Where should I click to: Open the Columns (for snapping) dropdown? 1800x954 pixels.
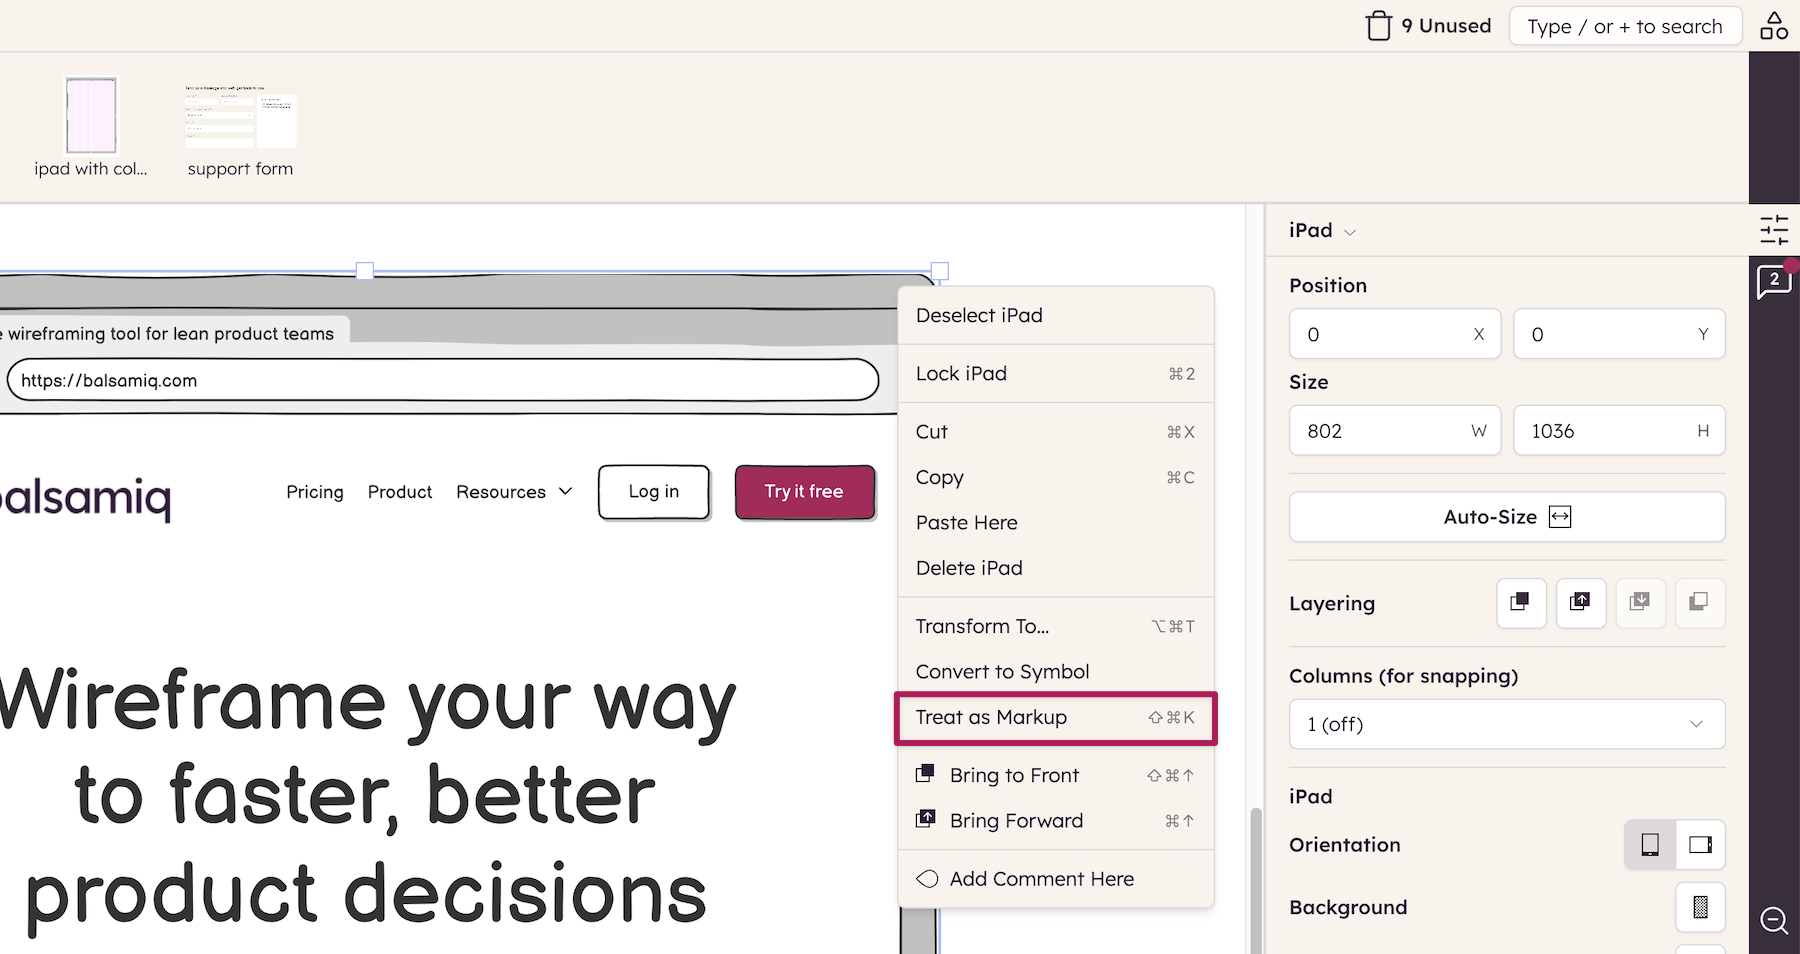tap(1507, 724)
